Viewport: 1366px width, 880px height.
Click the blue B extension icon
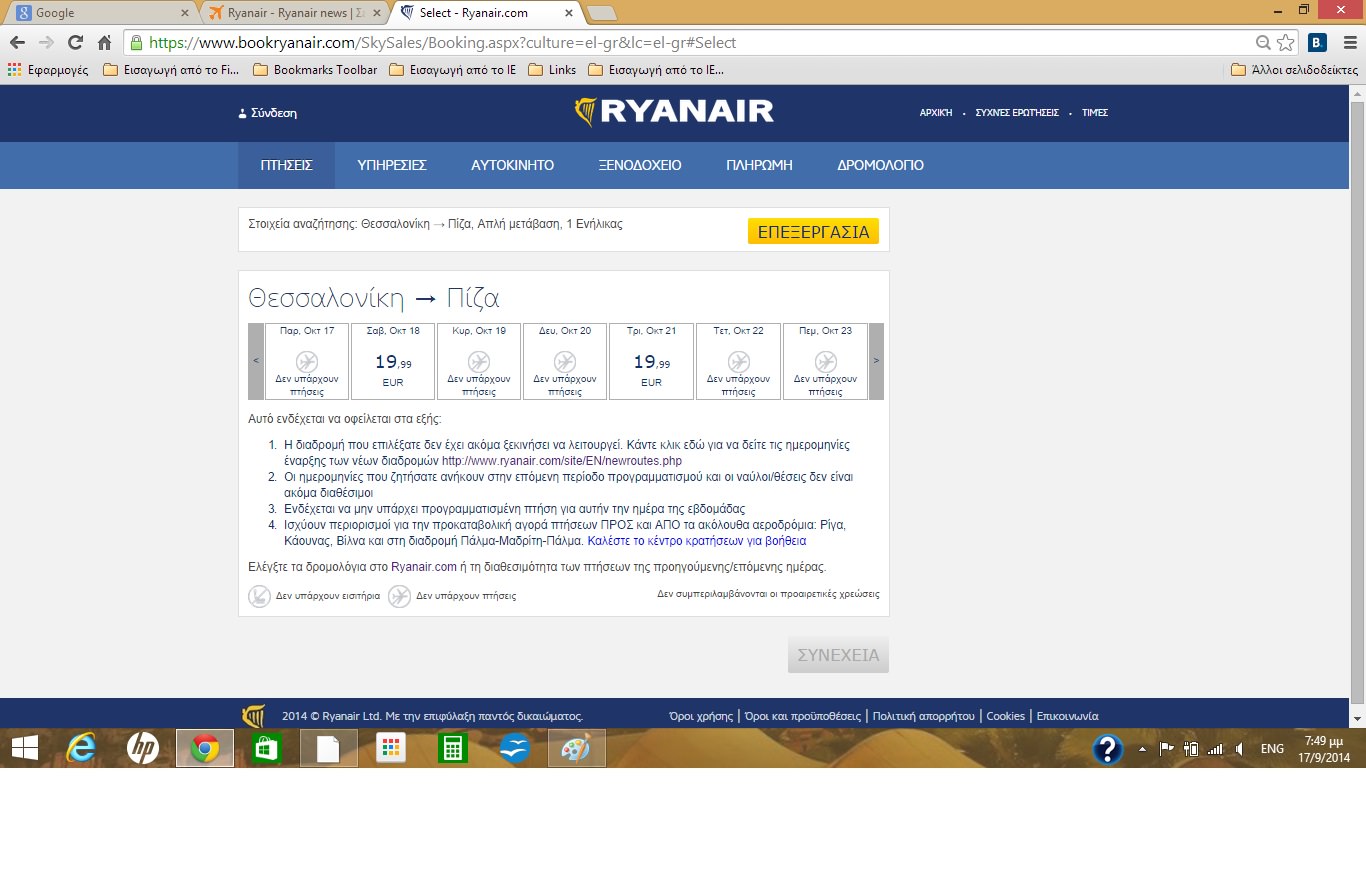click(1317, 43)
